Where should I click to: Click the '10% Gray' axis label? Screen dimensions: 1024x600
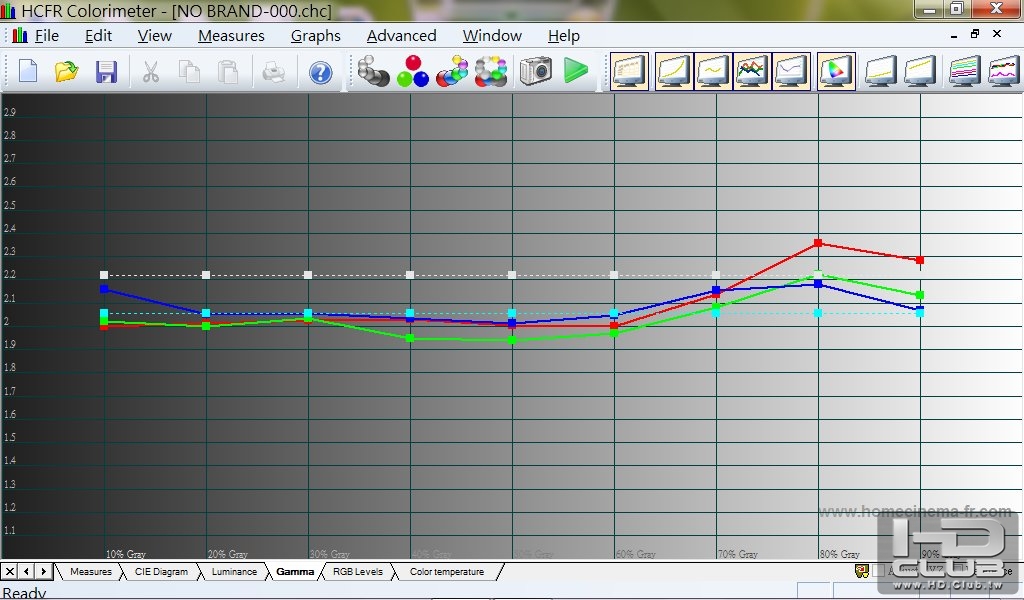coord(125,554)
